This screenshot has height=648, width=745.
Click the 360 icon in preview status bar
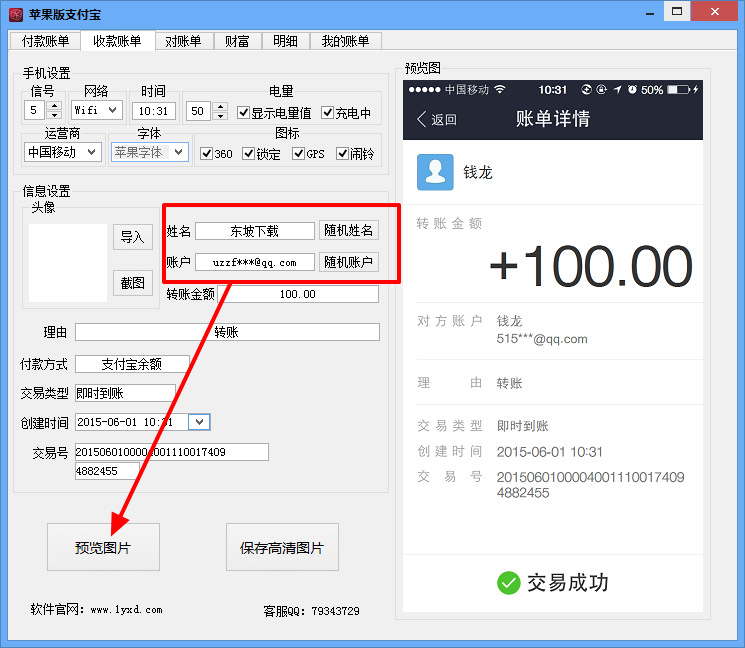tap(586, 89)
